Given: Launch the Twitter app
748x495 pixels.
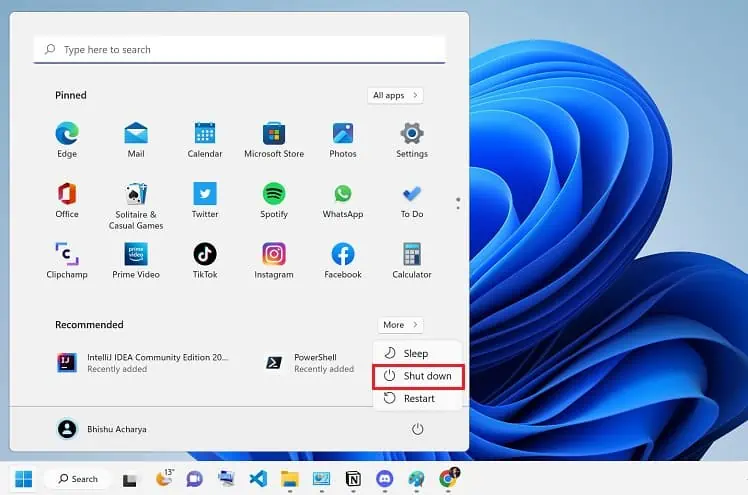Looking at the screenshot, I should pyautogui.click(x=205, y=200).
